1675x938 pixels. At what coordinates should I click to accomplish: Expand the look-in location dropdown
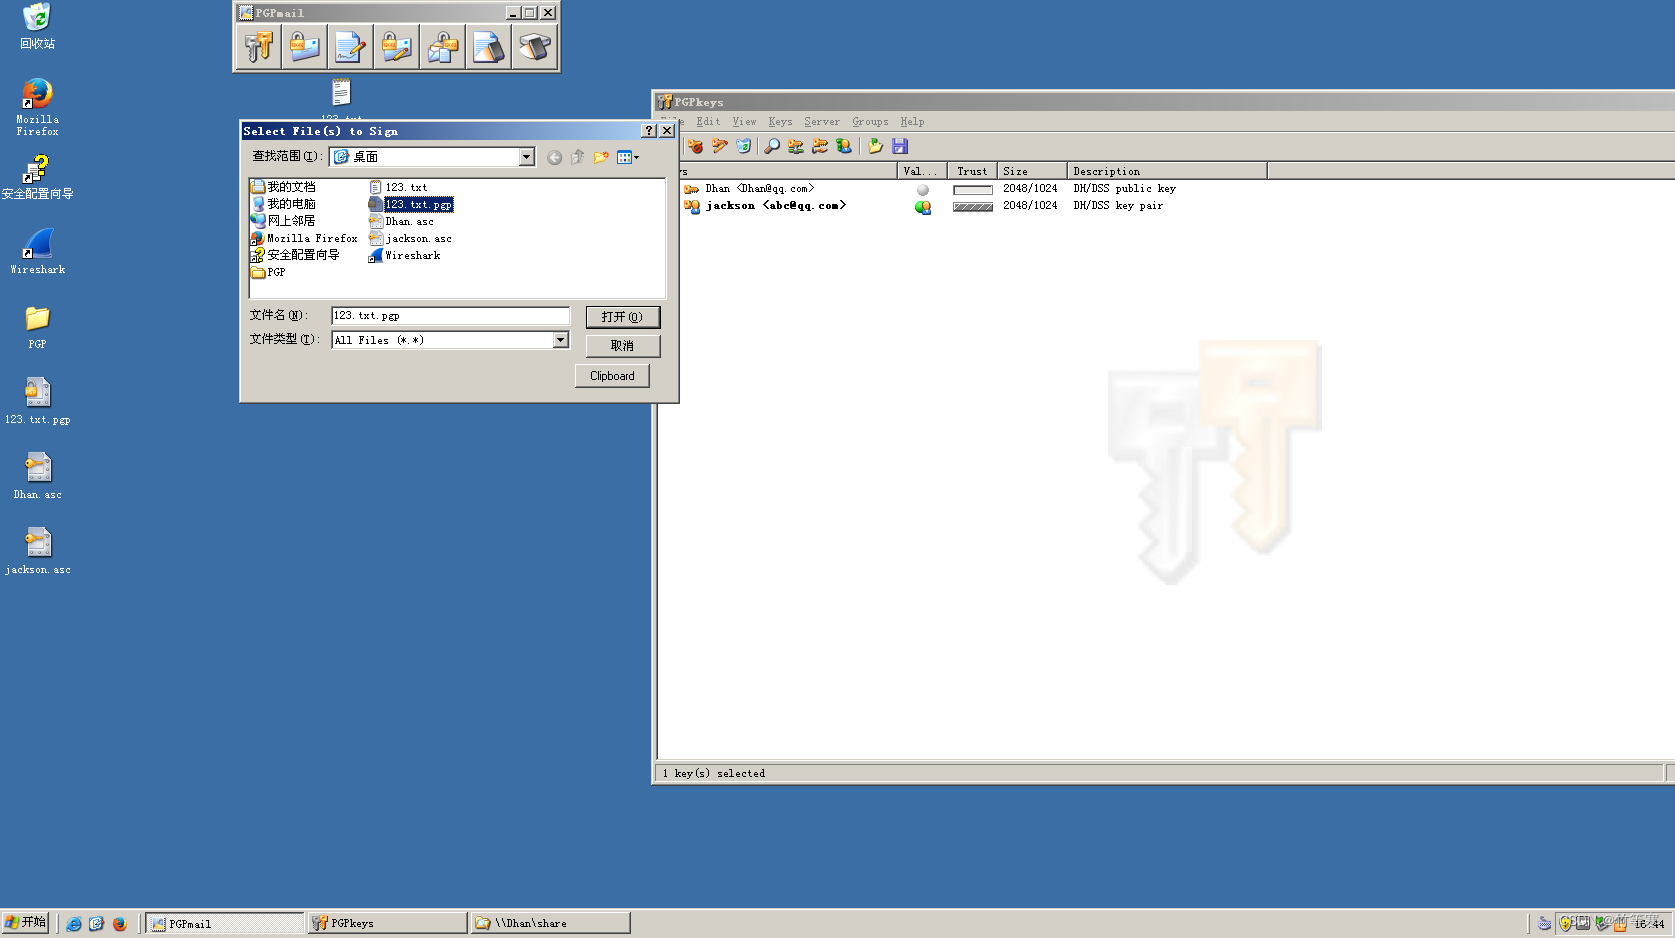tap(527, 157)
